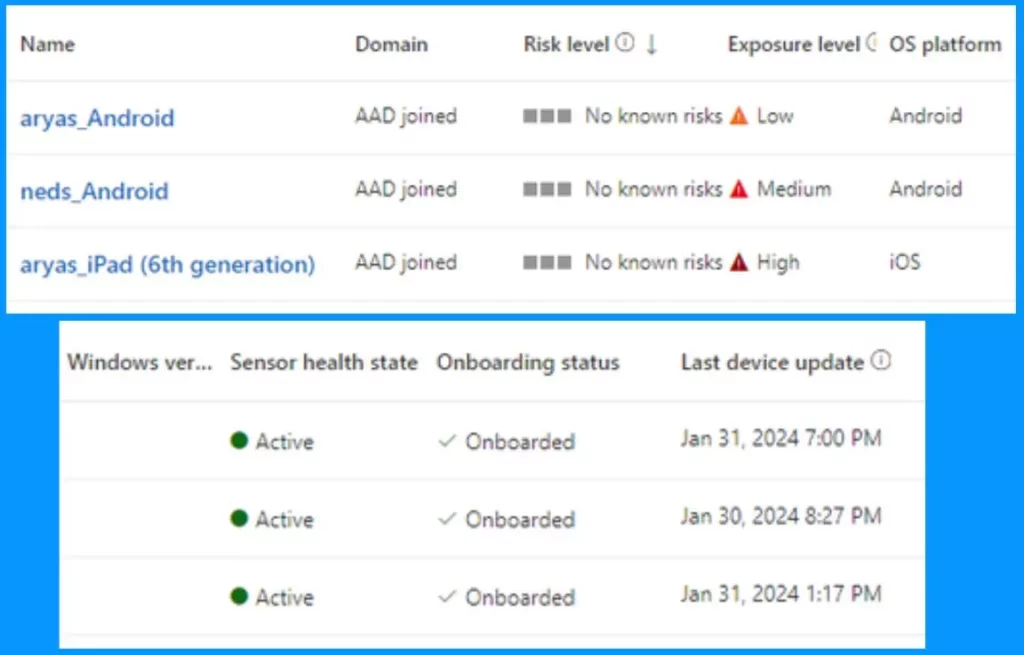
Task: Sort by the Risk level column header
Action: point(566,44)
